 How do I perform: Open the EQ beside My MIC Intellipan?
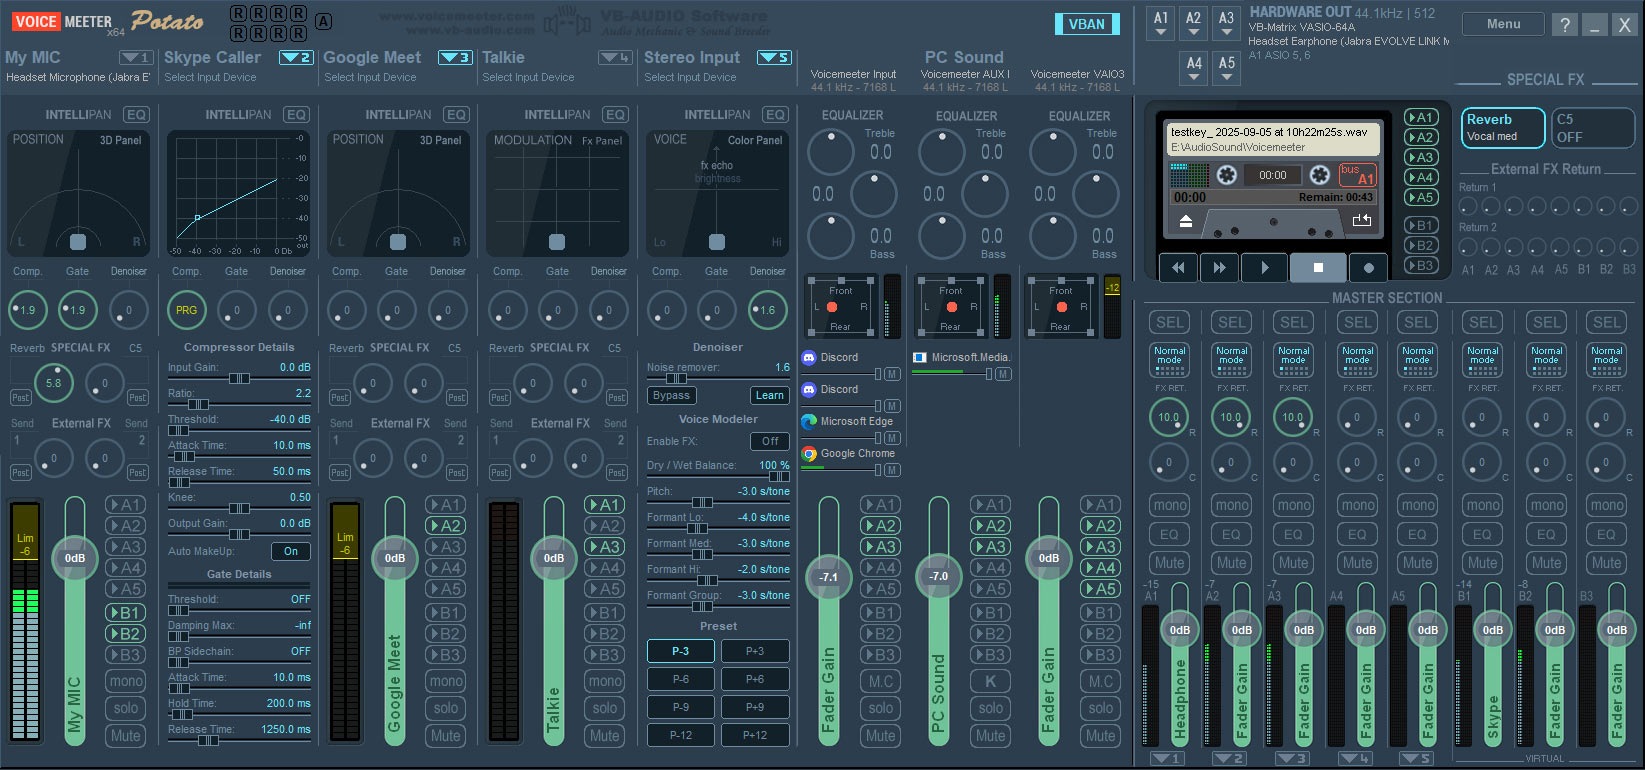point(136,115)
